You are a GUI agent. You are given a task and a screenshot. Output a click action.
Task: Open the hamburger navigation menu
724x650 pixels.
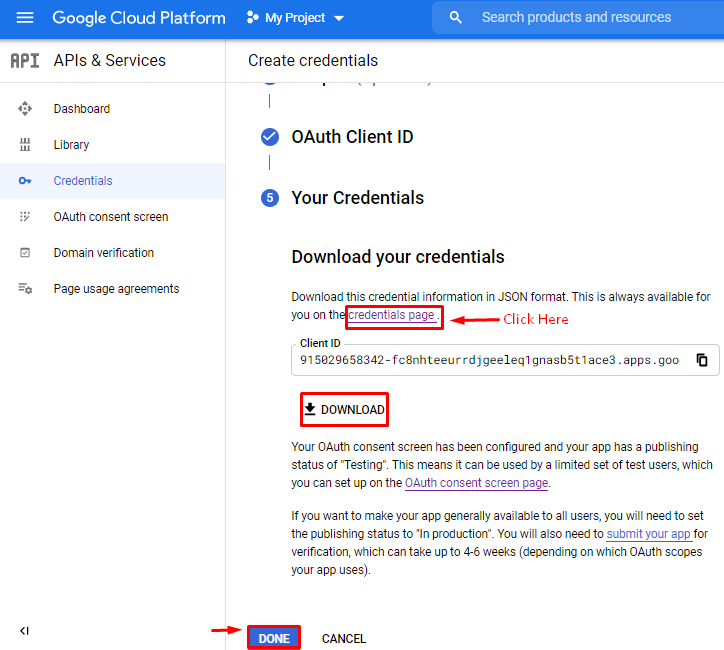25,18
